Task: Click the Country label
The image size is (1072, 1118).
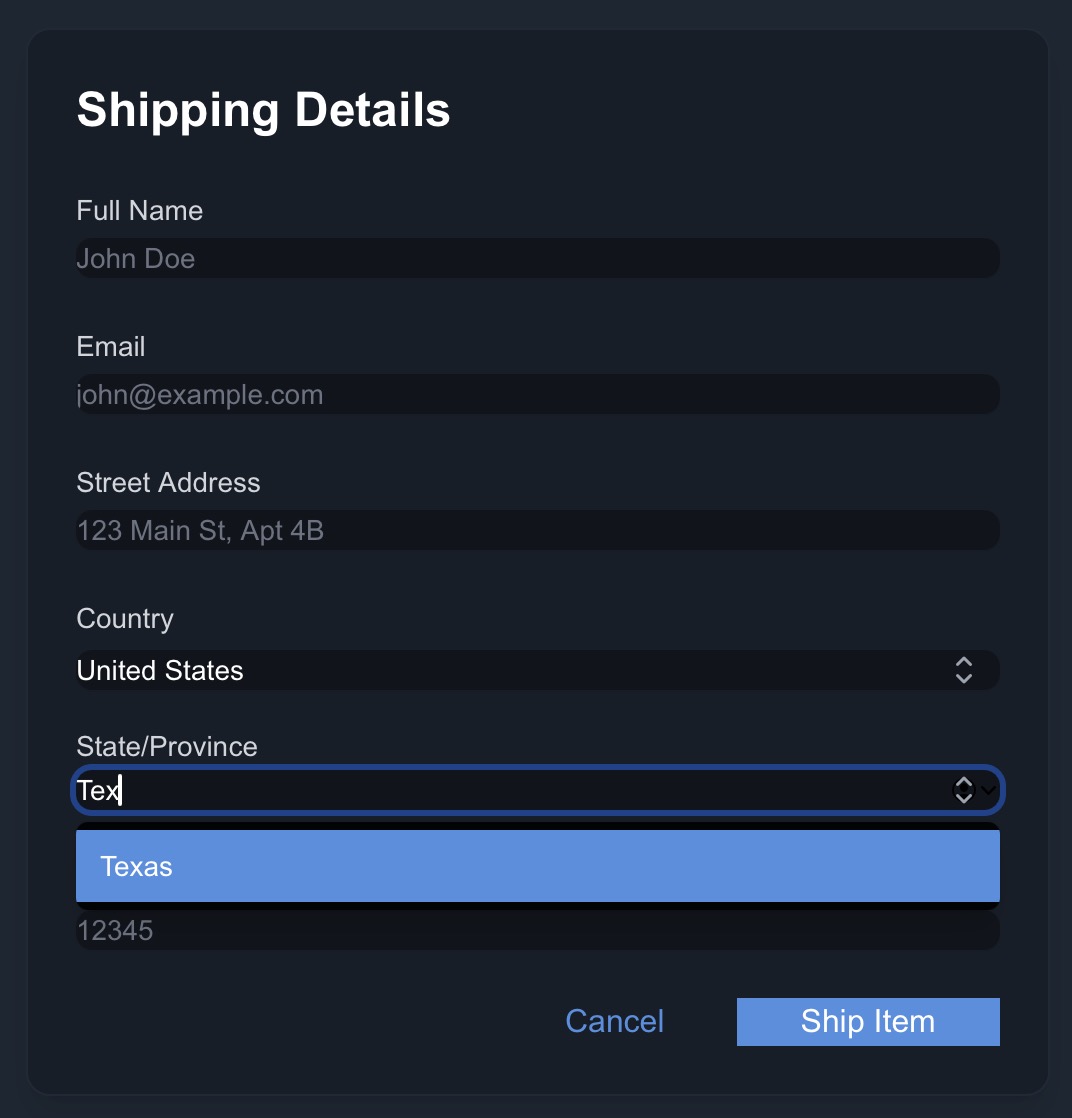Action: [125, 619]
